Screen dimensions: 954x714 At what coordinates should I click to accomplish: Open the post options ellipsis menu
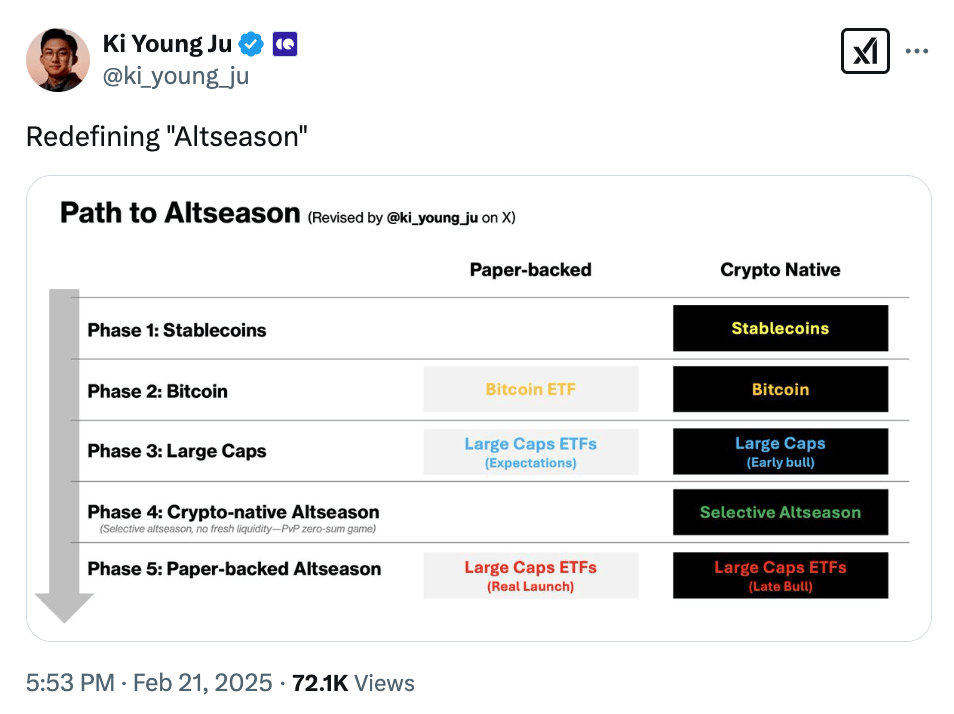tap(917, 51)
